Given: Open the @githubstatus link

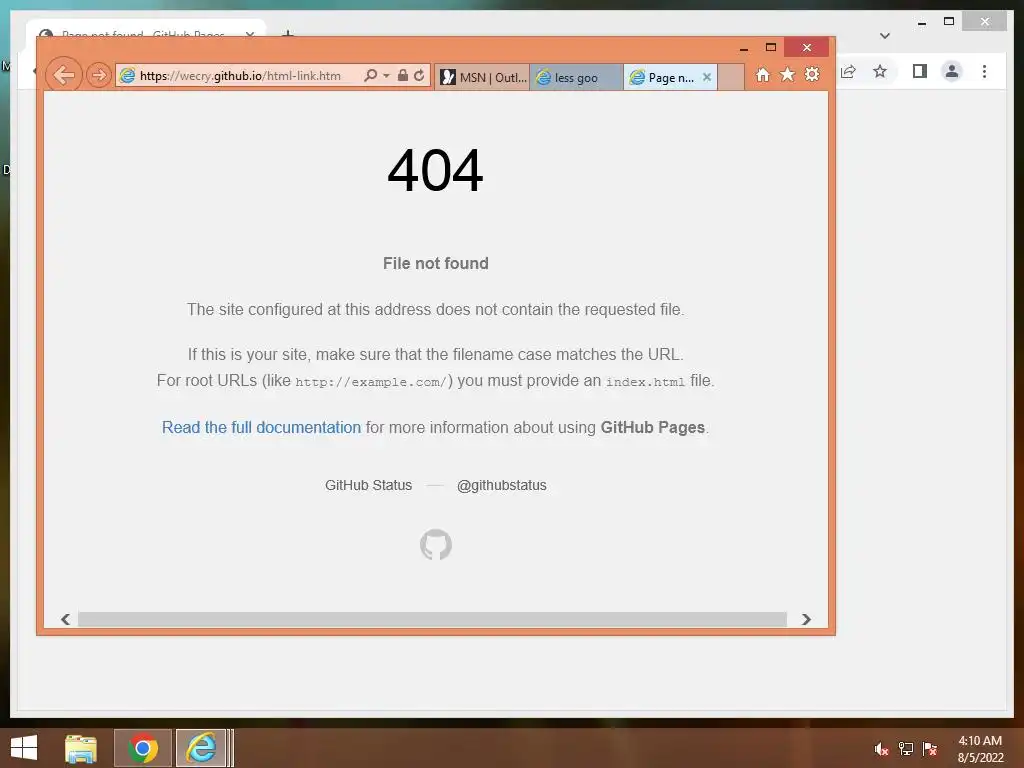Looking at the screenshot, I should pos(502,485).
